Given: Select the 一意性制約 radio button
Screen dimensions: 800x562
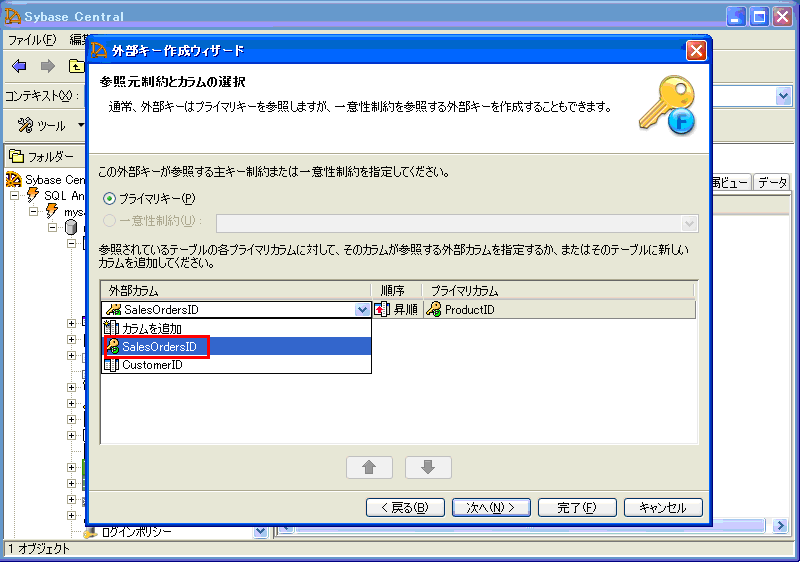Looking at the screenshot, I should (110, 221).
